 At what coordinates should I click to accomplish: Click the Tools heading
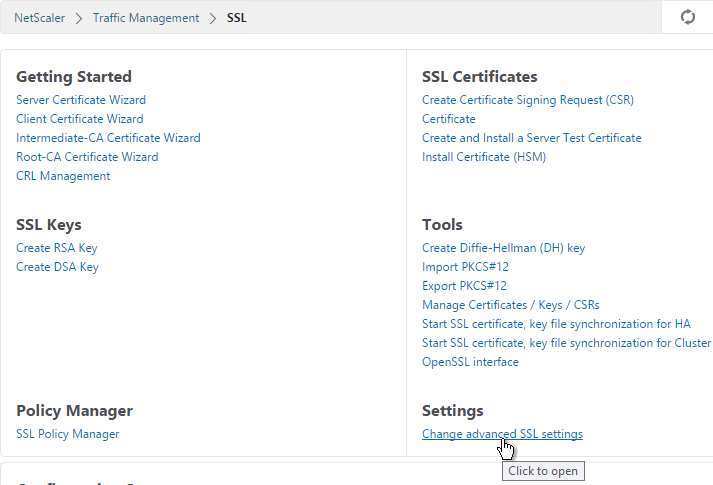pyautogui.click(x=442, y=225)
